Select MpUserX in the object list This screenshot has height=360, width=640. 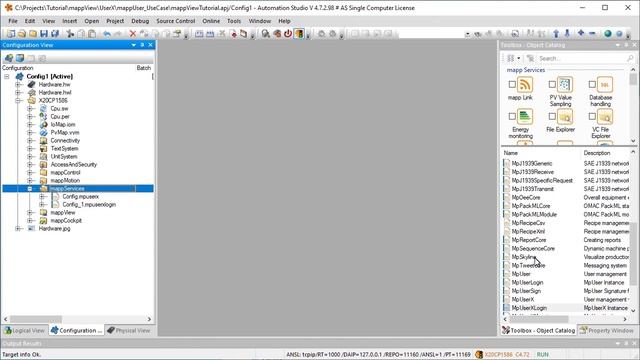tap(523, 299)
